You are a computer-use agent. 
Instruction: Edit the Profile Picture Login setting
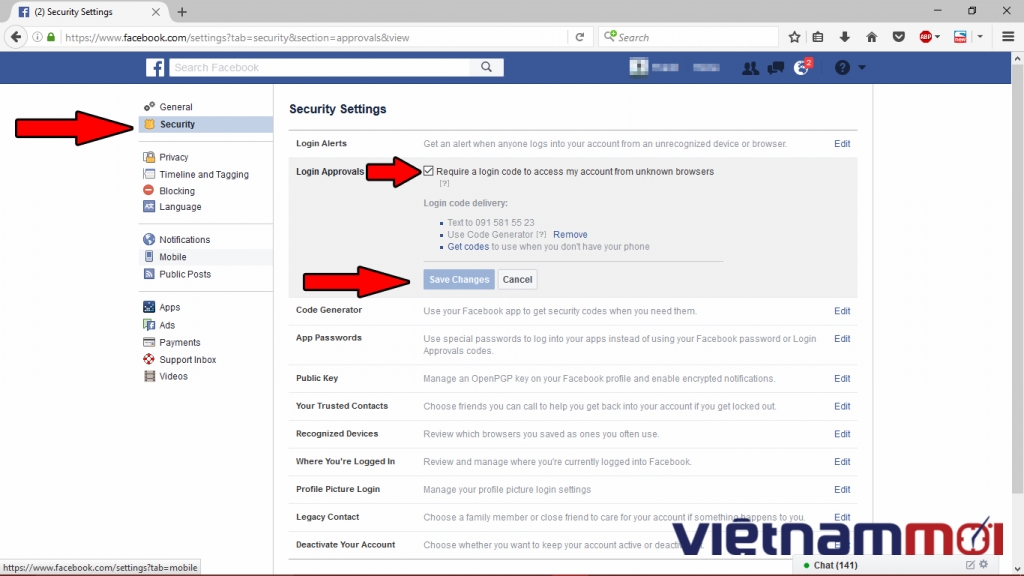(842, 490)
